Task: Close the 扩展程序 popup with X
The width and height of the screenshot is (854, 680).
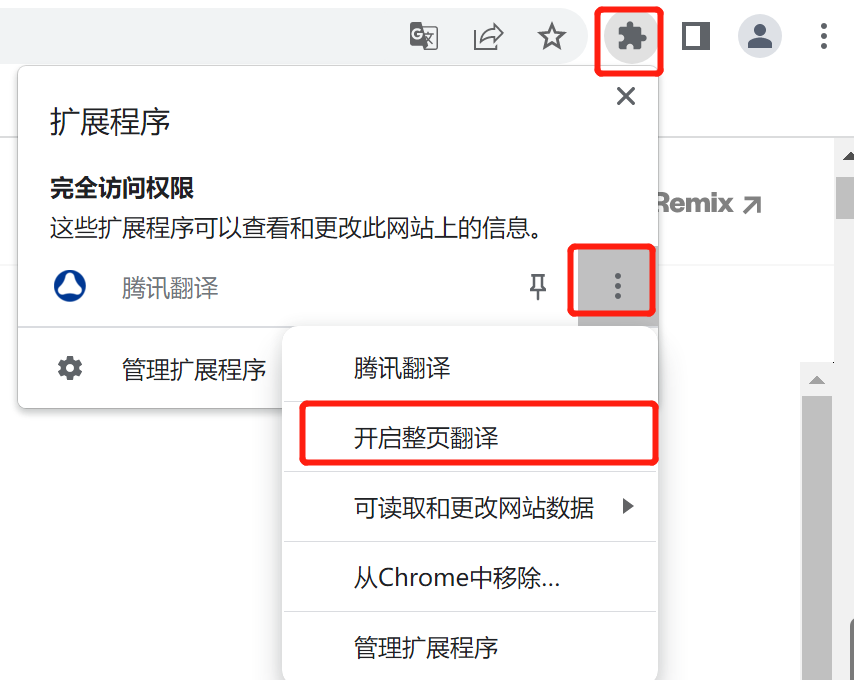Action: click(x=626, y=96)
